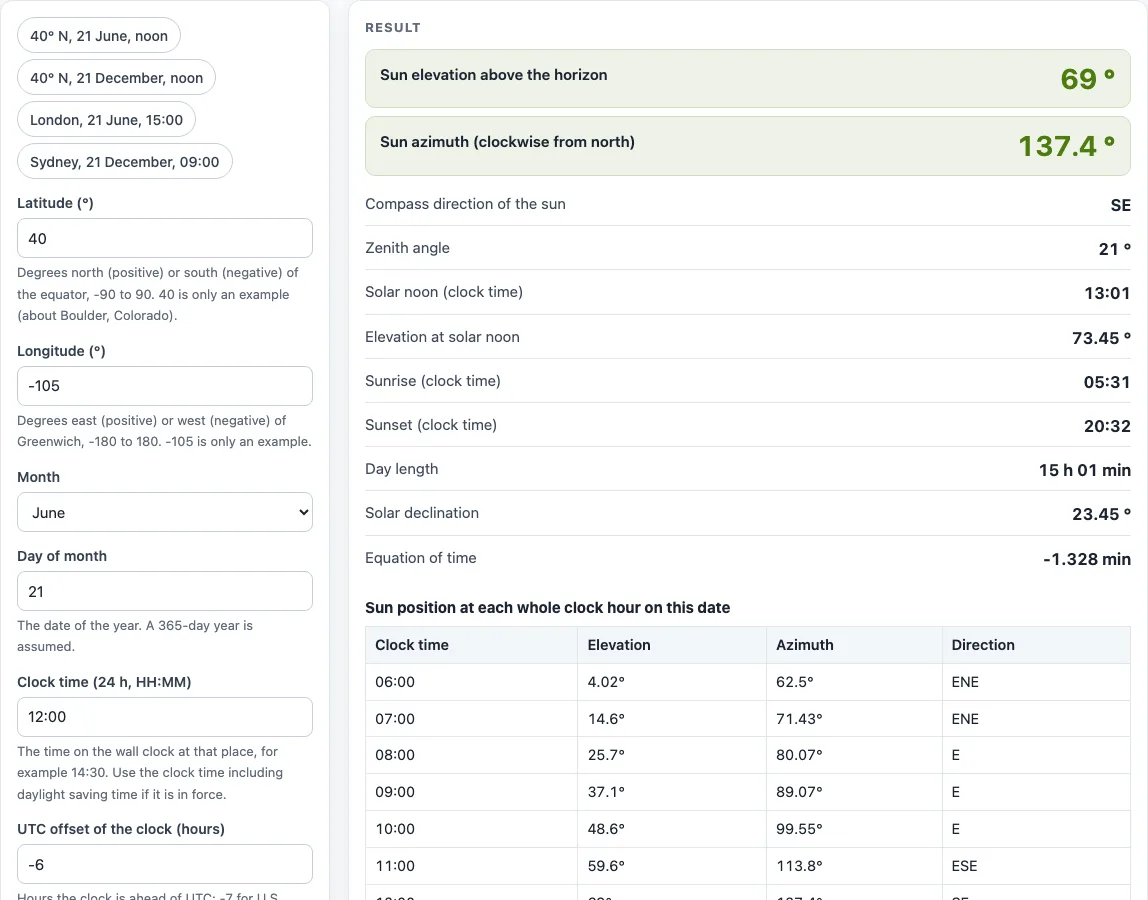1148x900 pixels.
Task: Click the Sun elevation above the horizon label
Action: pos(493,75)
